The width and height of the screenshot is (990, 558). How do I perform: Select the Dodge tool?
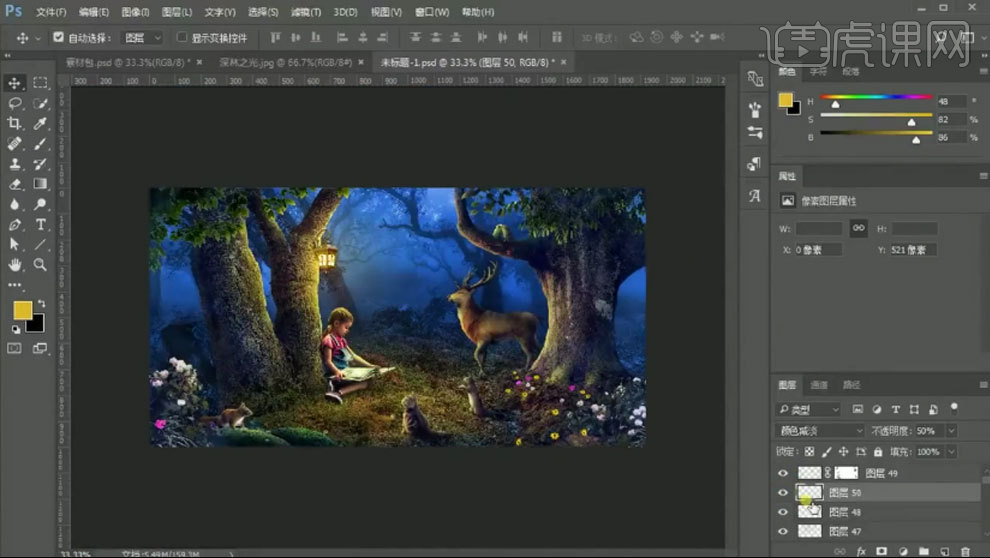40,204
